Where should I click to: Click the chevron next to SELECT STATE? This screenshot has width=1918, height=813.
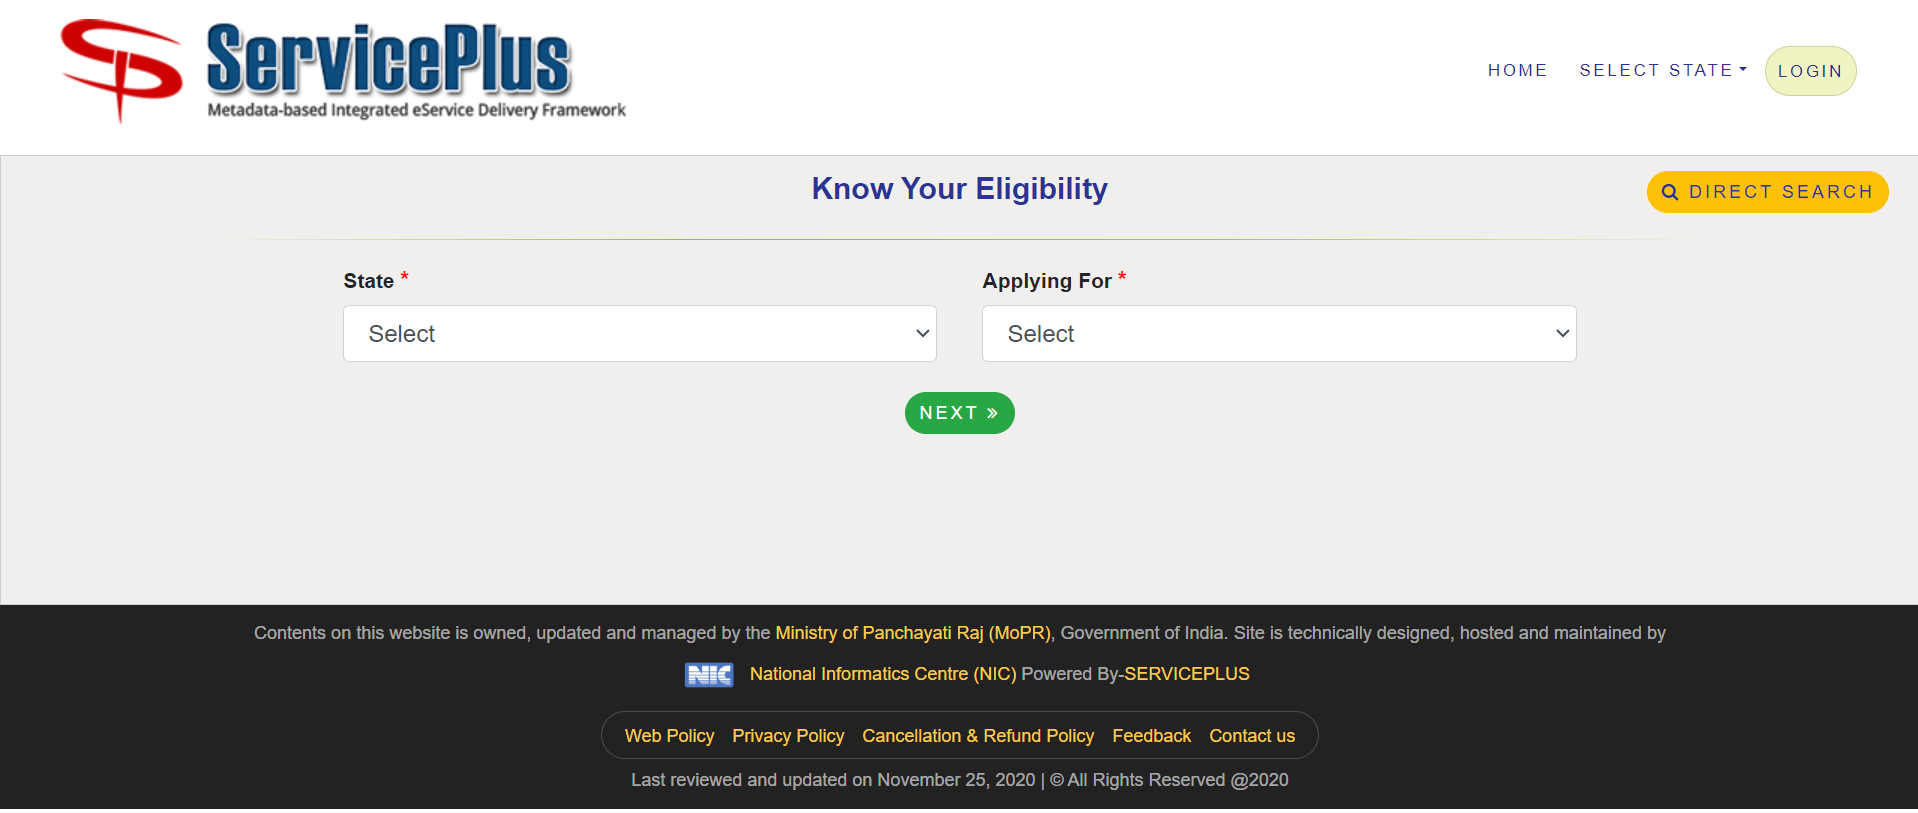[x=1744, y=68]
